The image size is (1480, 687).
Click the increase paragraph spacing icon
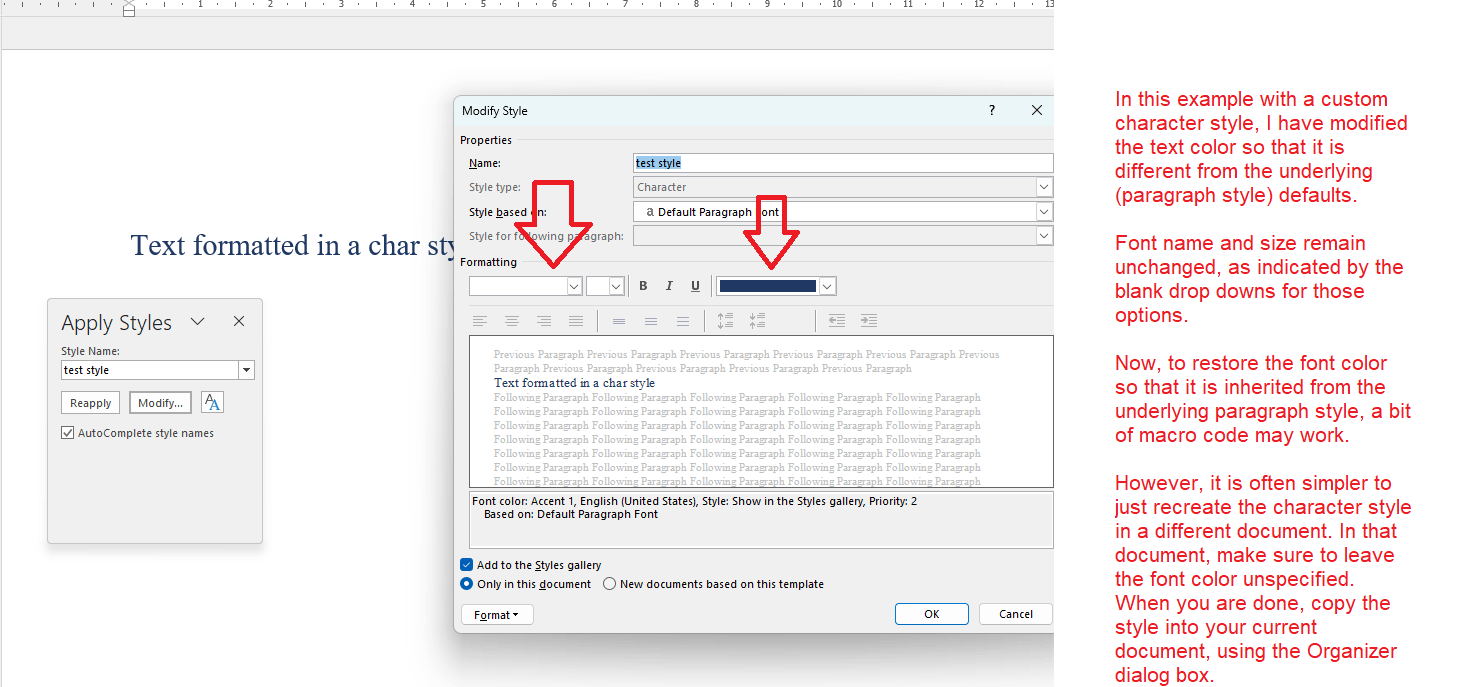coord(726,321)
